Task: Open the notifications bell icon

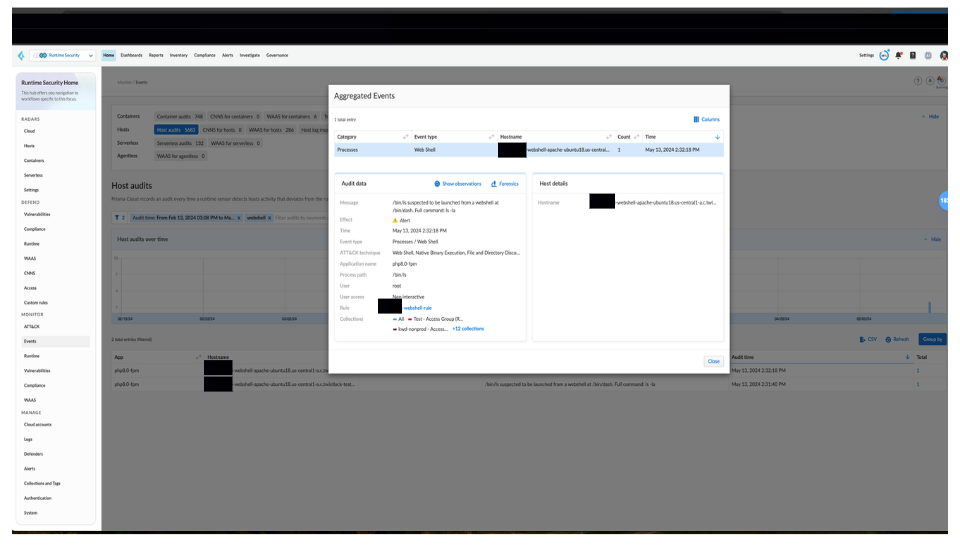Action: click(899, 56)
